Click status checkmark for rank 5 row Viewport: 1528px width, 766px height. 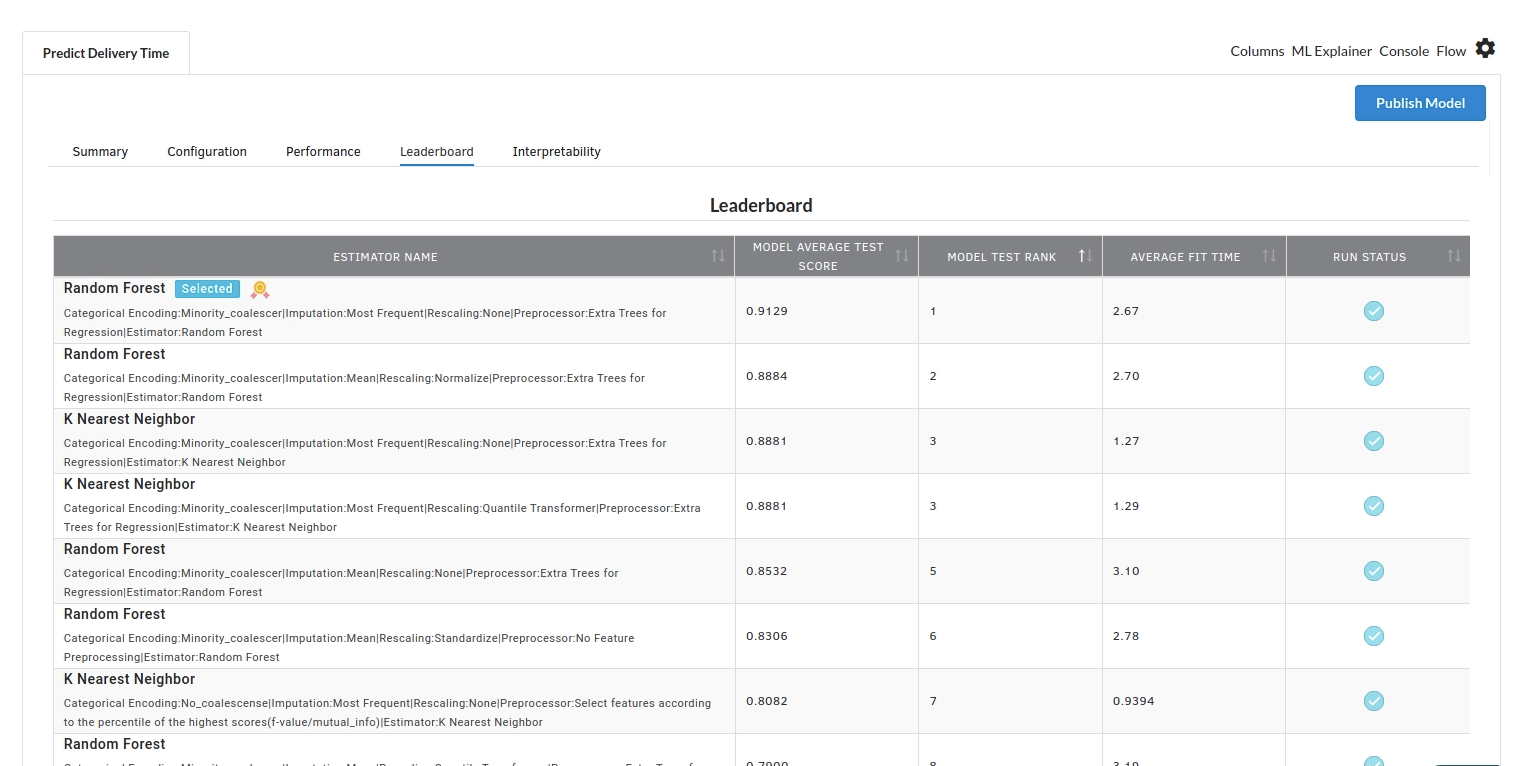(1374, 571)
